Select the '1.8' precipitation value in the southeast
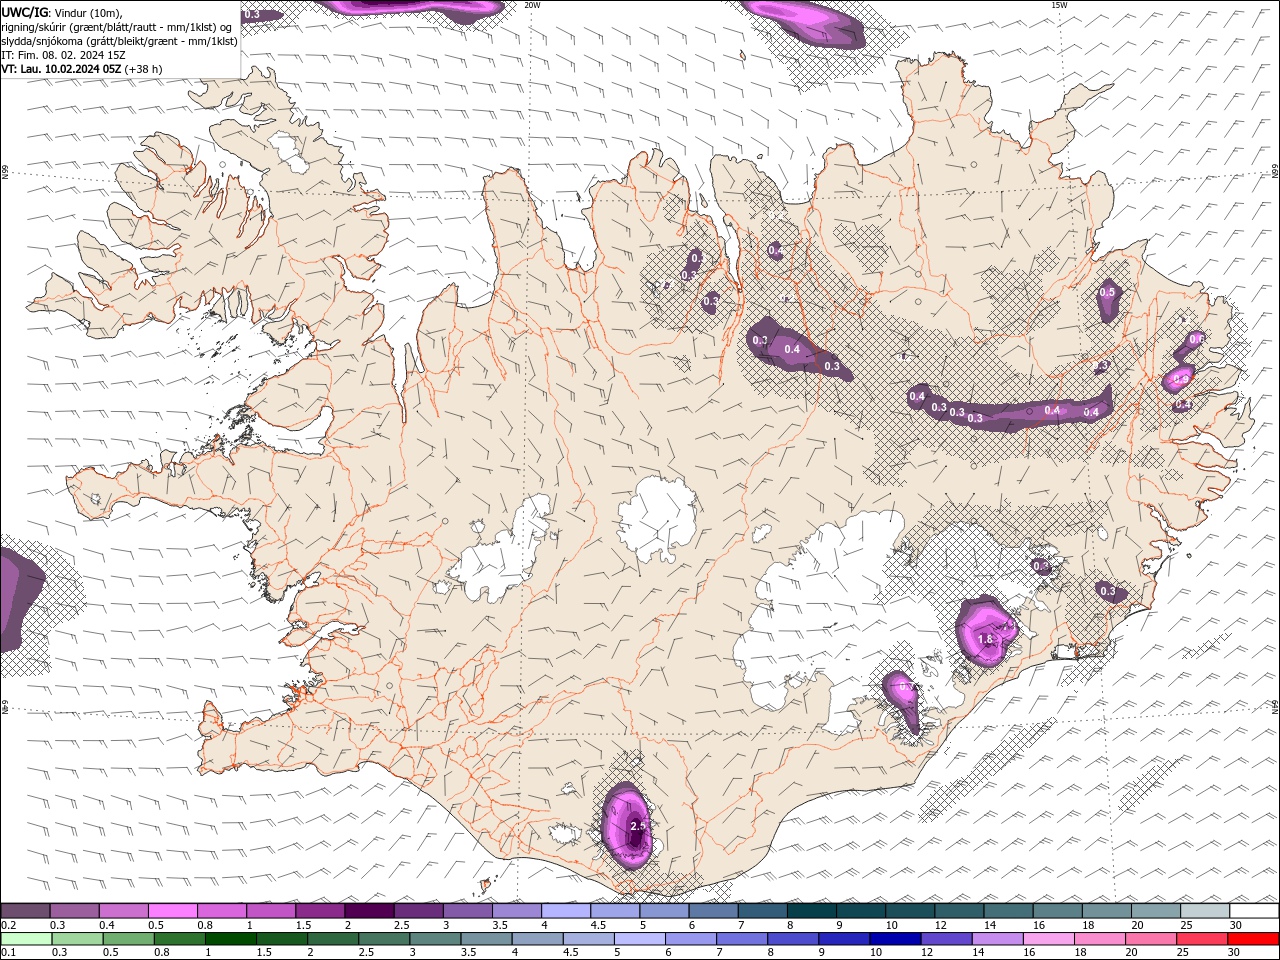The image size is (1280, 960). (x=985, y=639)
